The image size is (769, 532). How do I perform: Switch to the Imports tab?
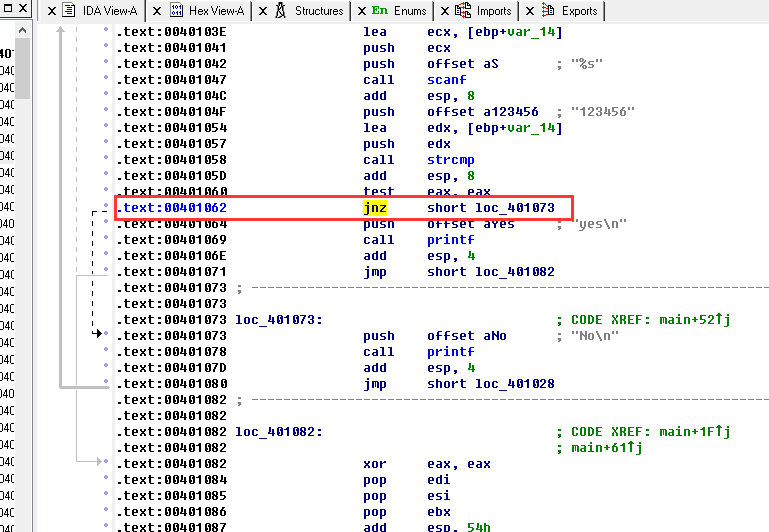click(484, 11)
